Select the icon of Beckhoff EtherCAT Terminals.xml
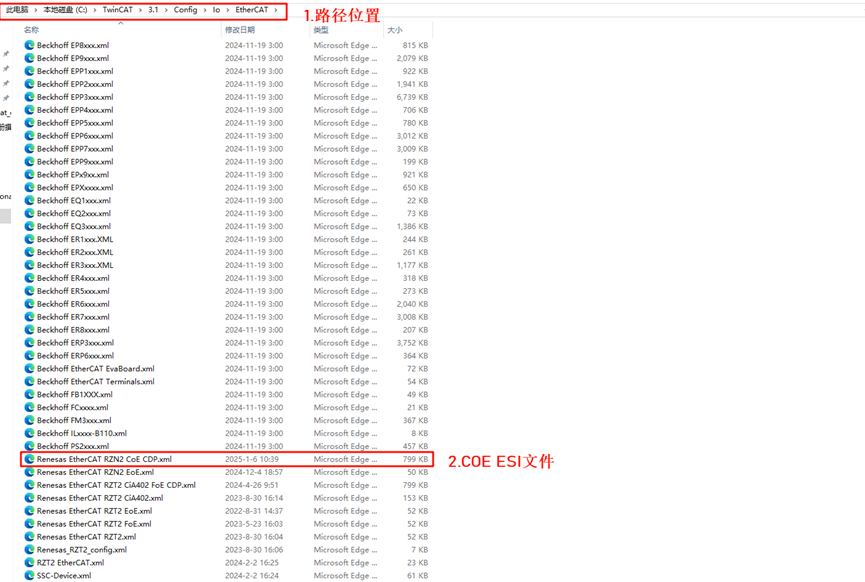The width and height of the screenshot is (865, 582). coord(29,381)
